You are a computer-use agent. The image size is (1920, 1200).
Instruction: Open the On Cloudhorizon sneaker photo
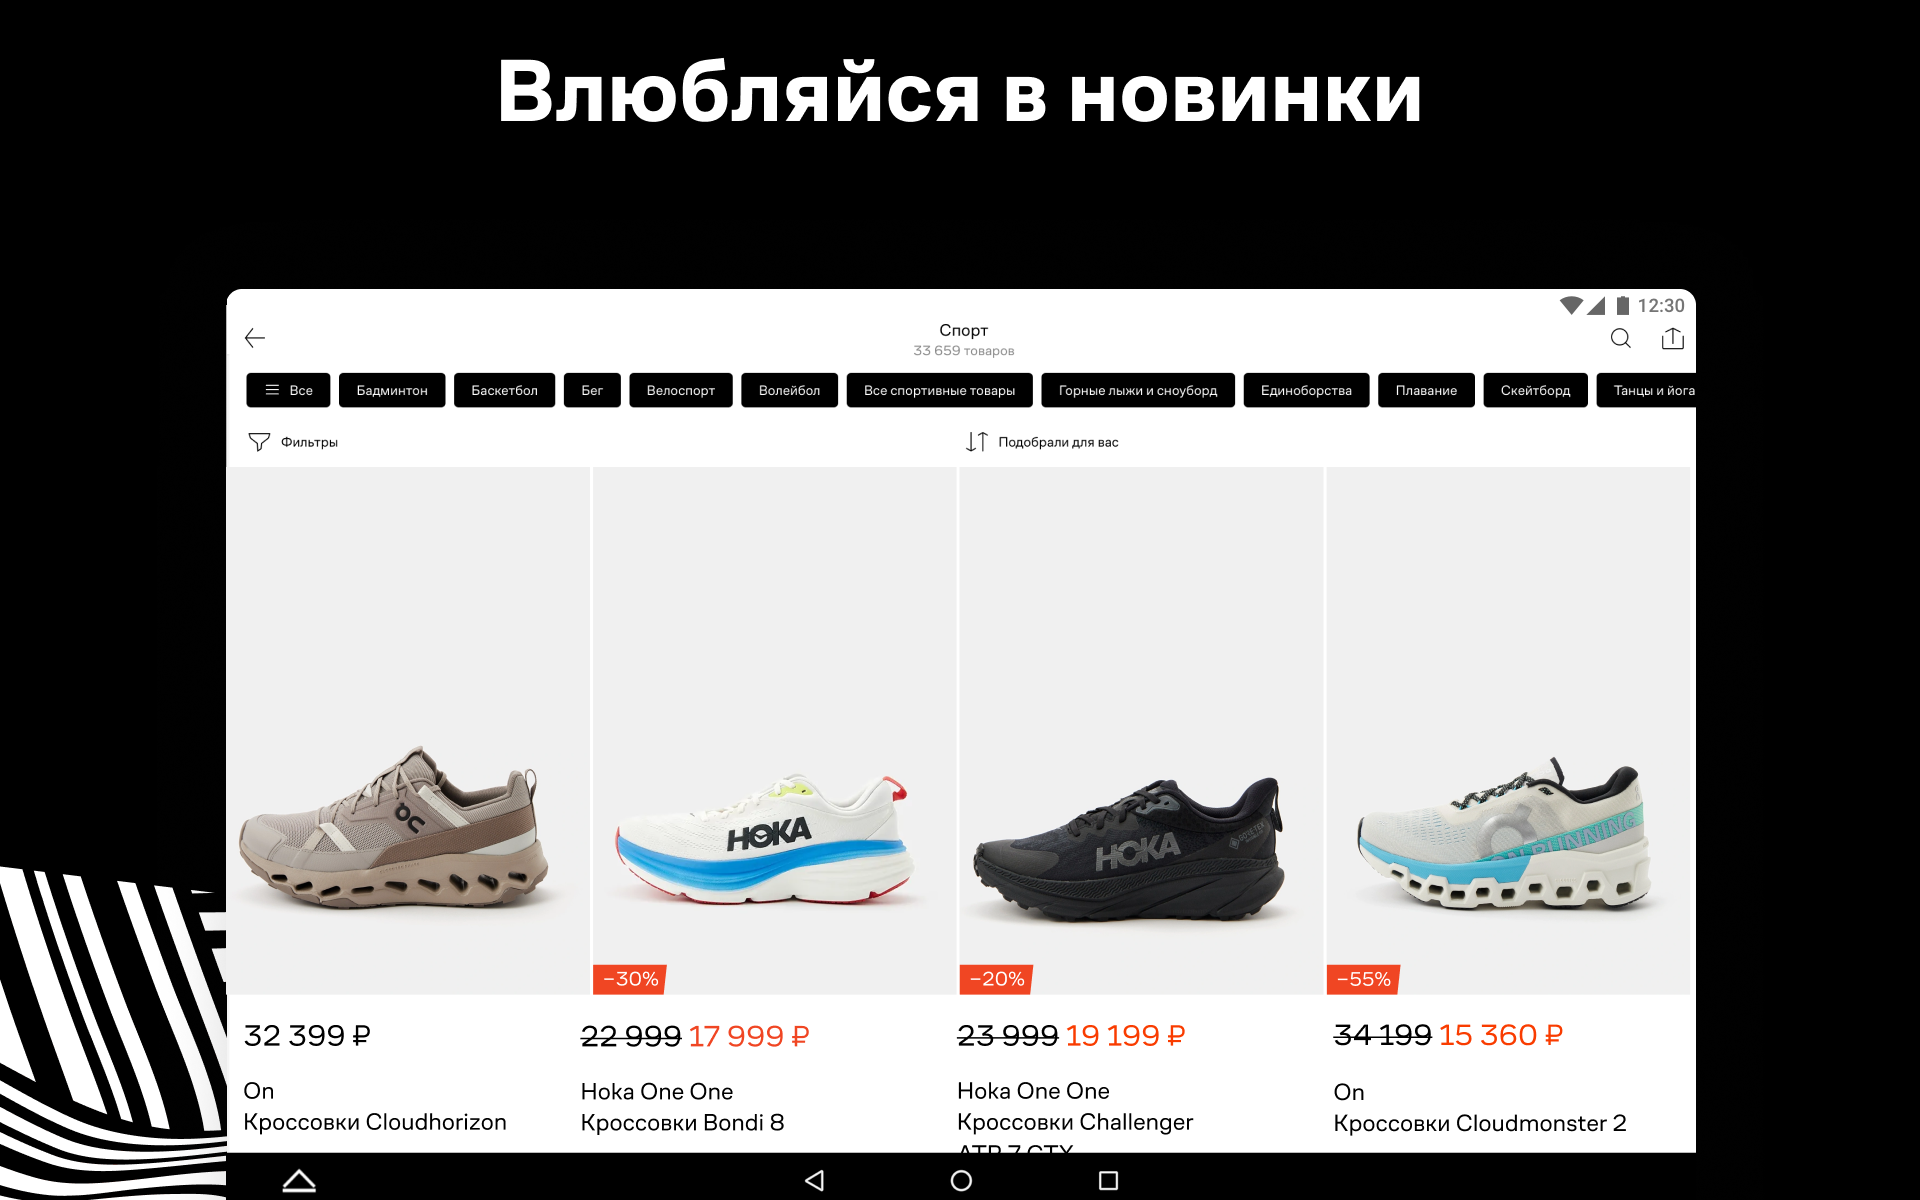(408, 730)
